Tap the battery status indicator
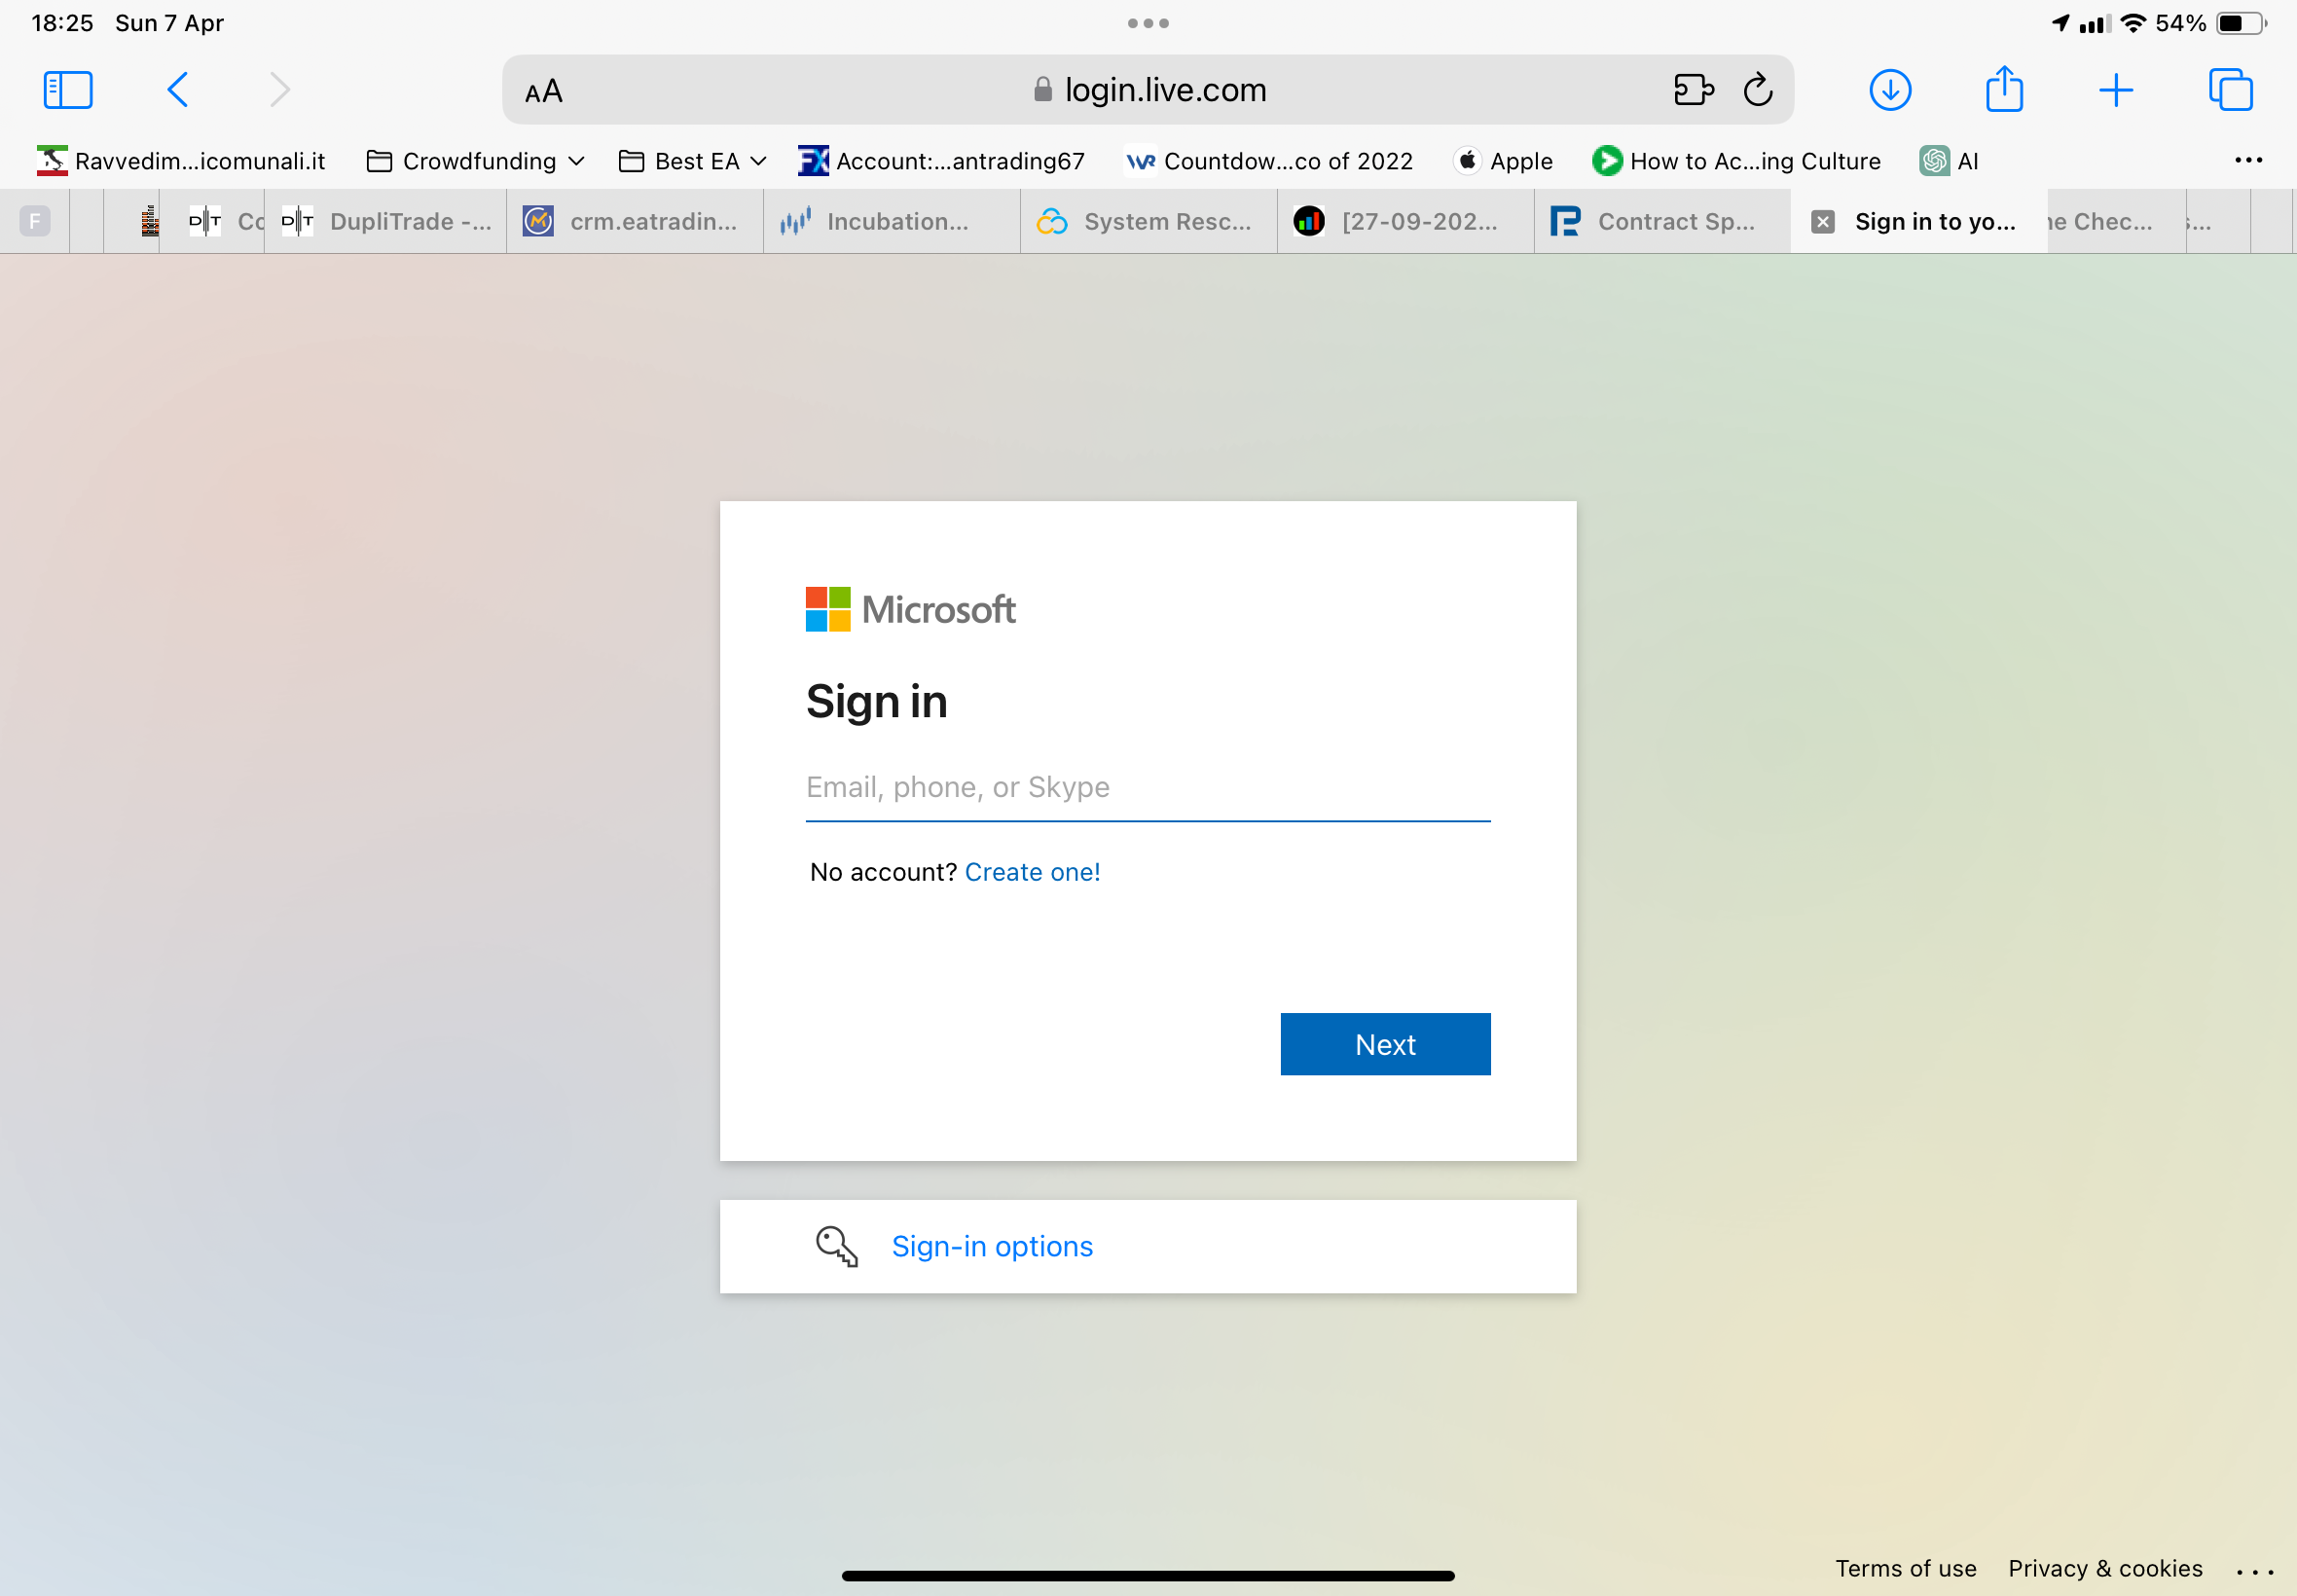The image size is (2297, 1596). point(2240,23)
